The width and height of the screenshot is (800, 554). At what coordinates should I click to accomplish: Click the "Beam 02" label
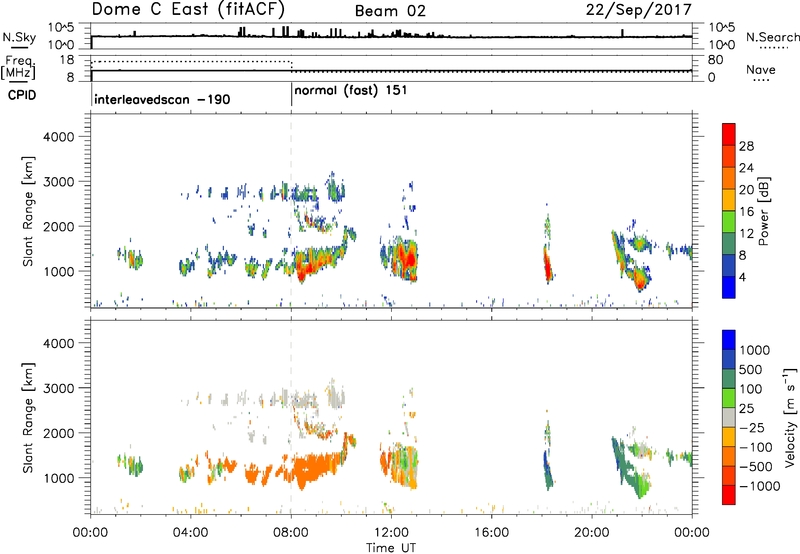390,11
